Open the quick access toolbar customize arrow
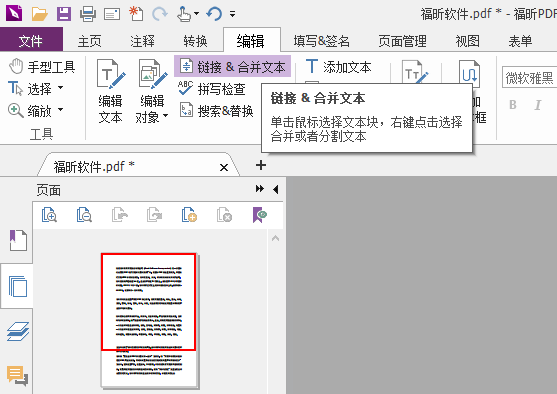Screen dimensions: 557x394 (x=232, y=14)
